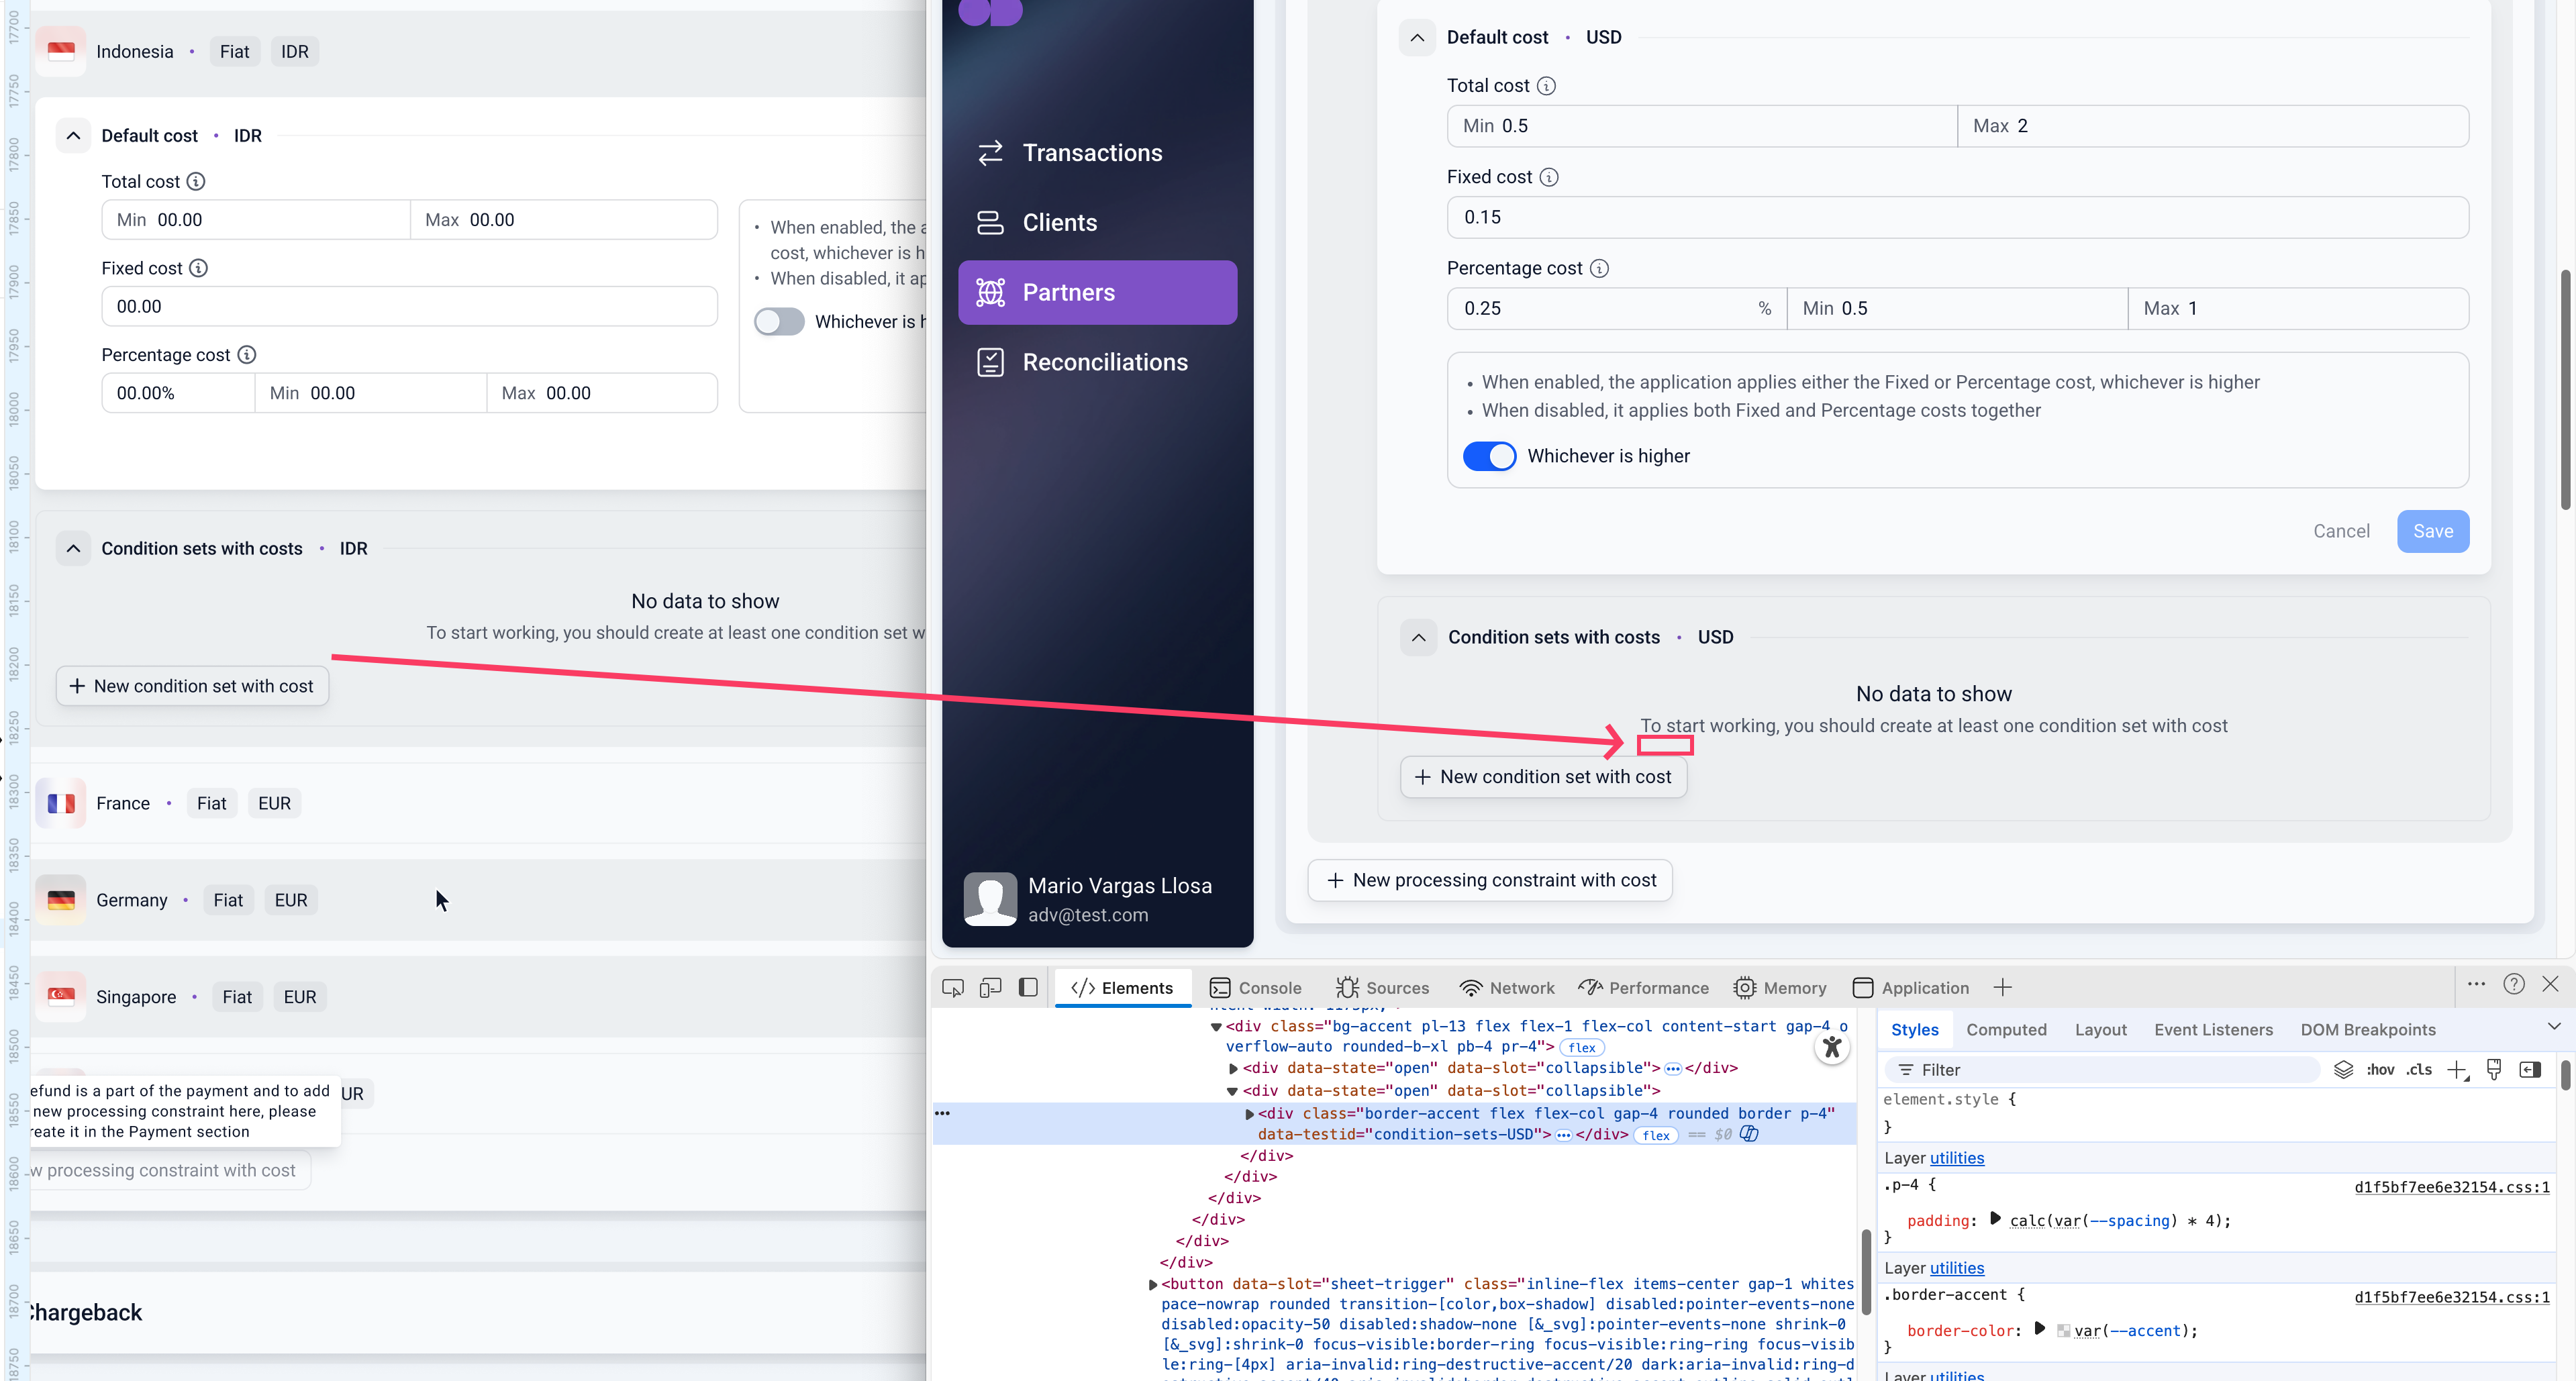Collapse the Condition sets with costs USD section

1419,637
